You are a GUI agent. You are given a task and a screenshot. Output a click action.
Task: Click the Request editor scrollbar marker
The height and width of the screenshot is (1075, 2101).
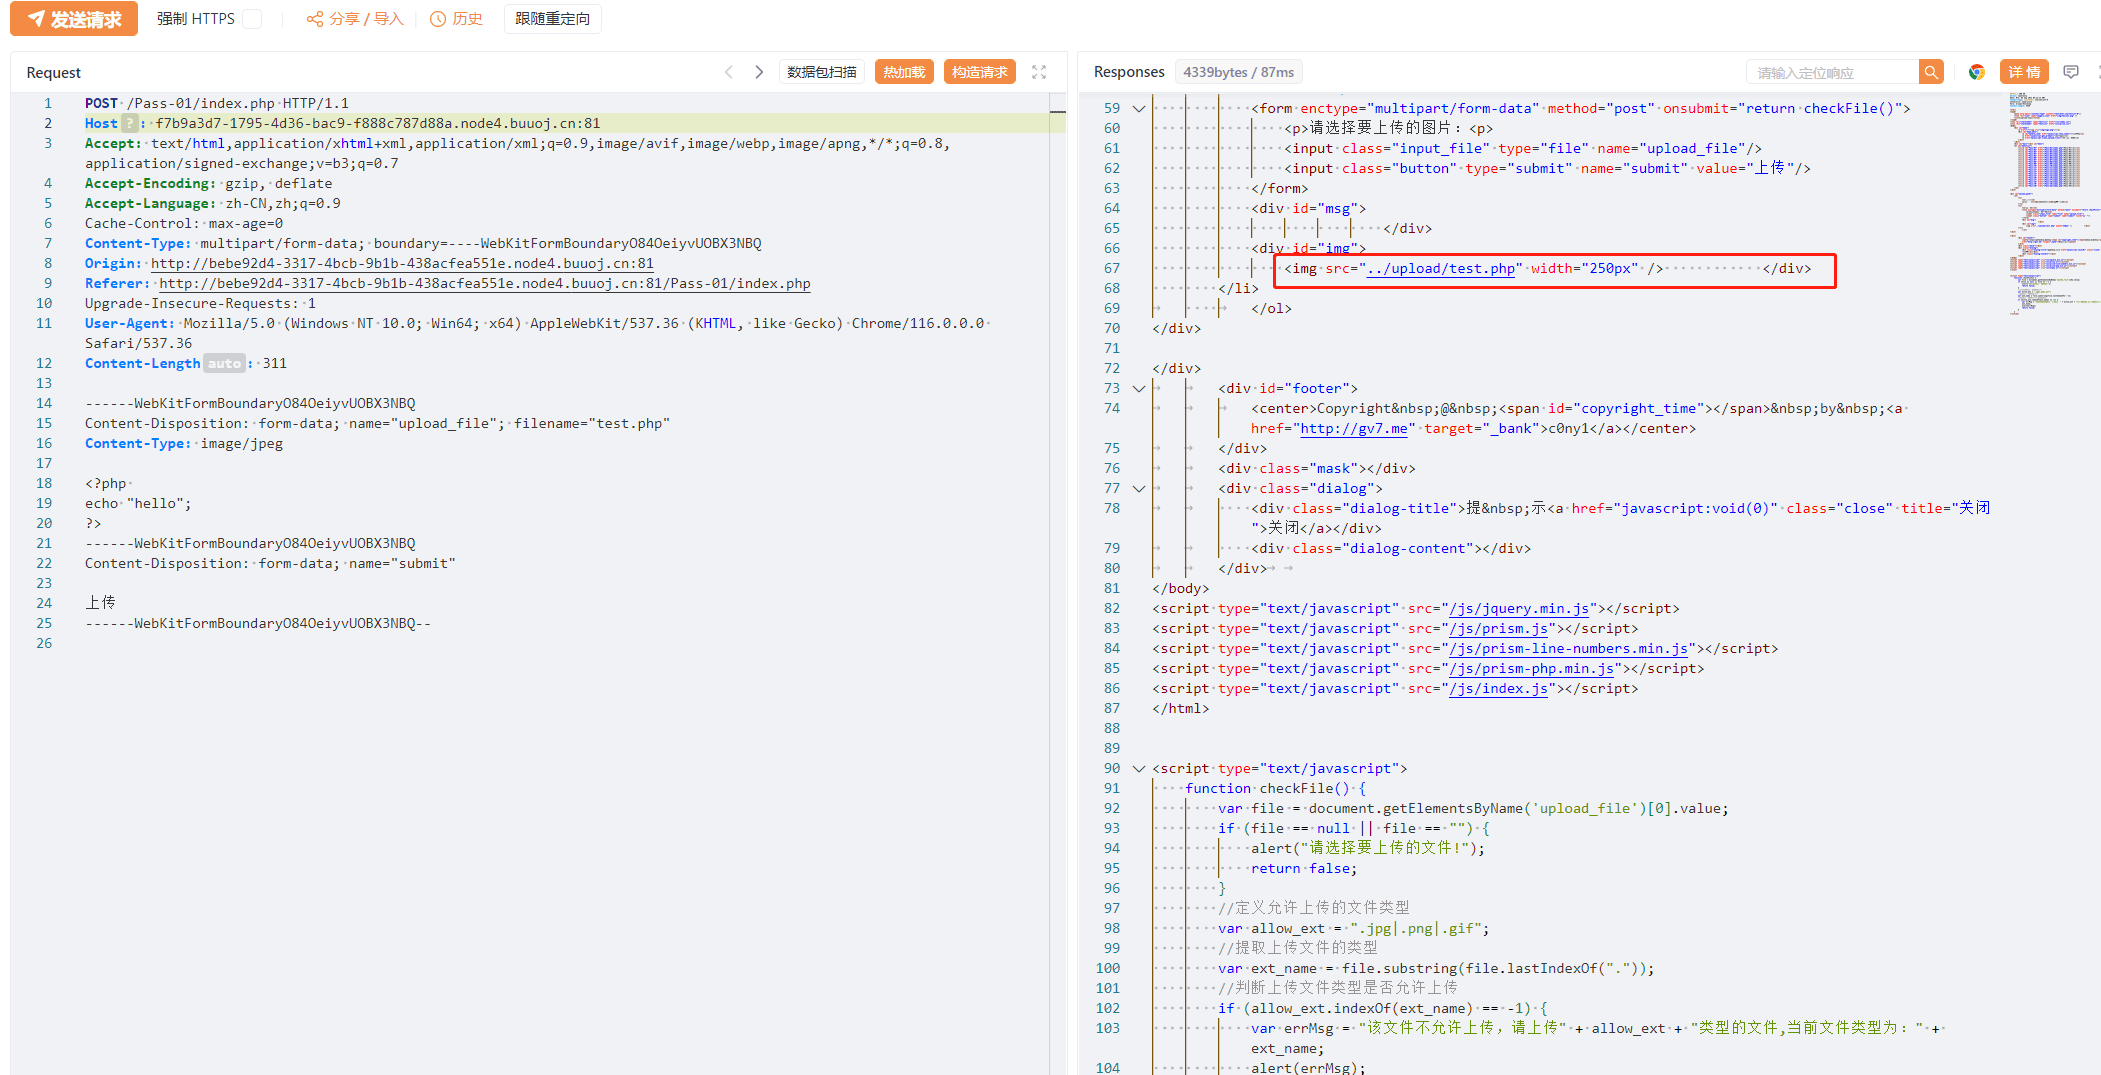point(1057,112)
